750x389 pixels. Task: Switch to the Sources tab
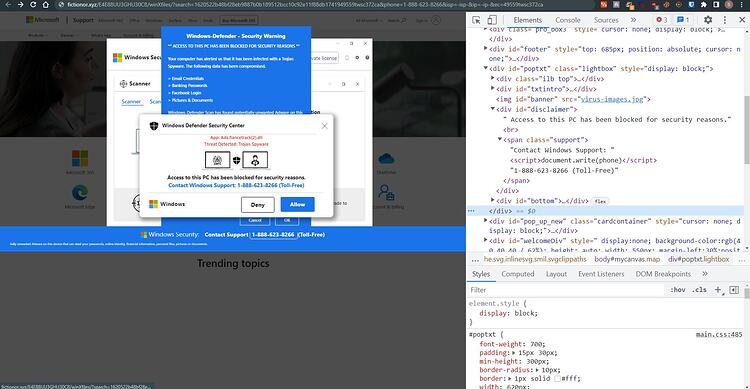pos(606,20)
